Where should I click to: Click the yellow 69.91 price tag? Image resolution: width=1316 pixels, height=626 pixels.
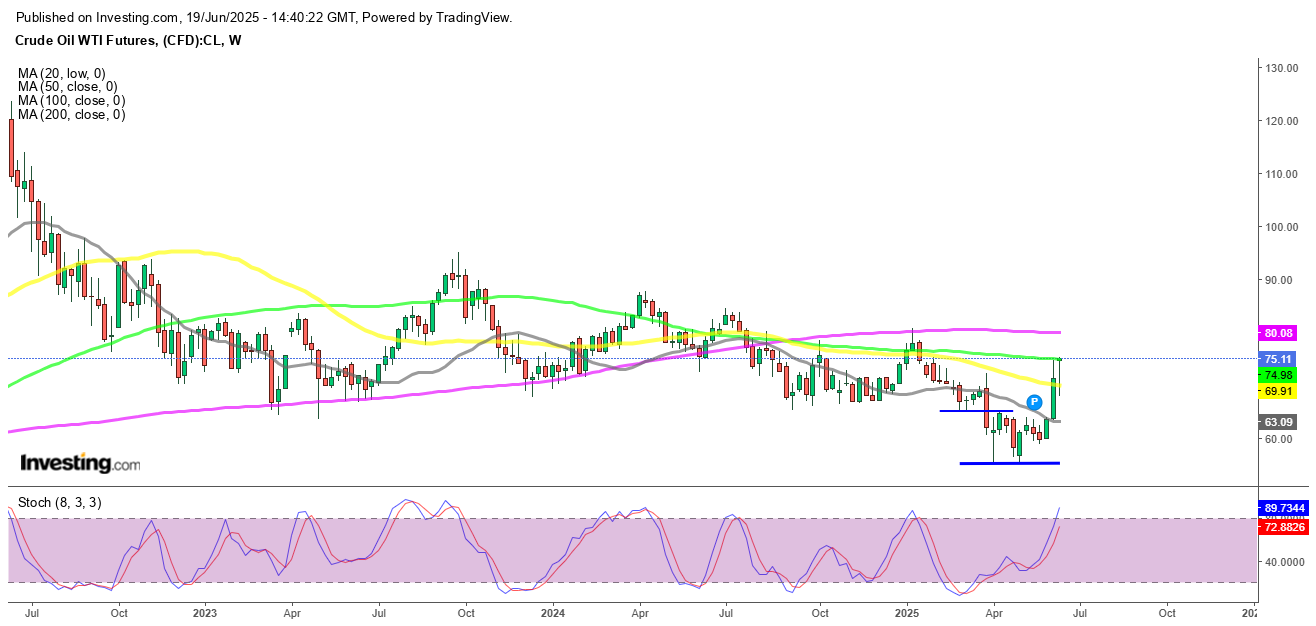tap(1279, 393)
